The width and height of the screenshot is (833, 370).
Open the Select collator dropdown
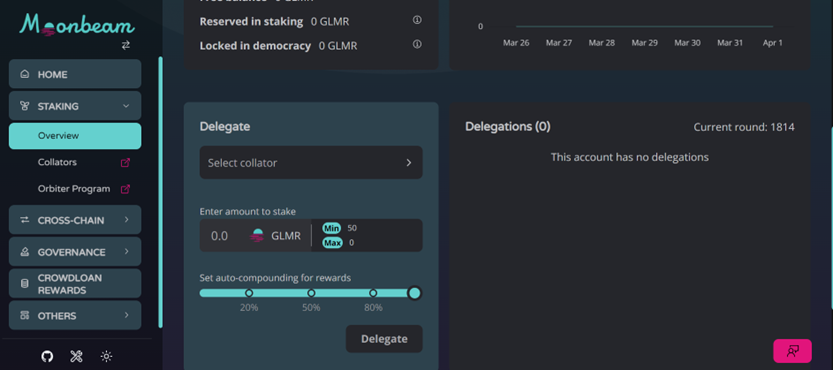pos(311,163)
